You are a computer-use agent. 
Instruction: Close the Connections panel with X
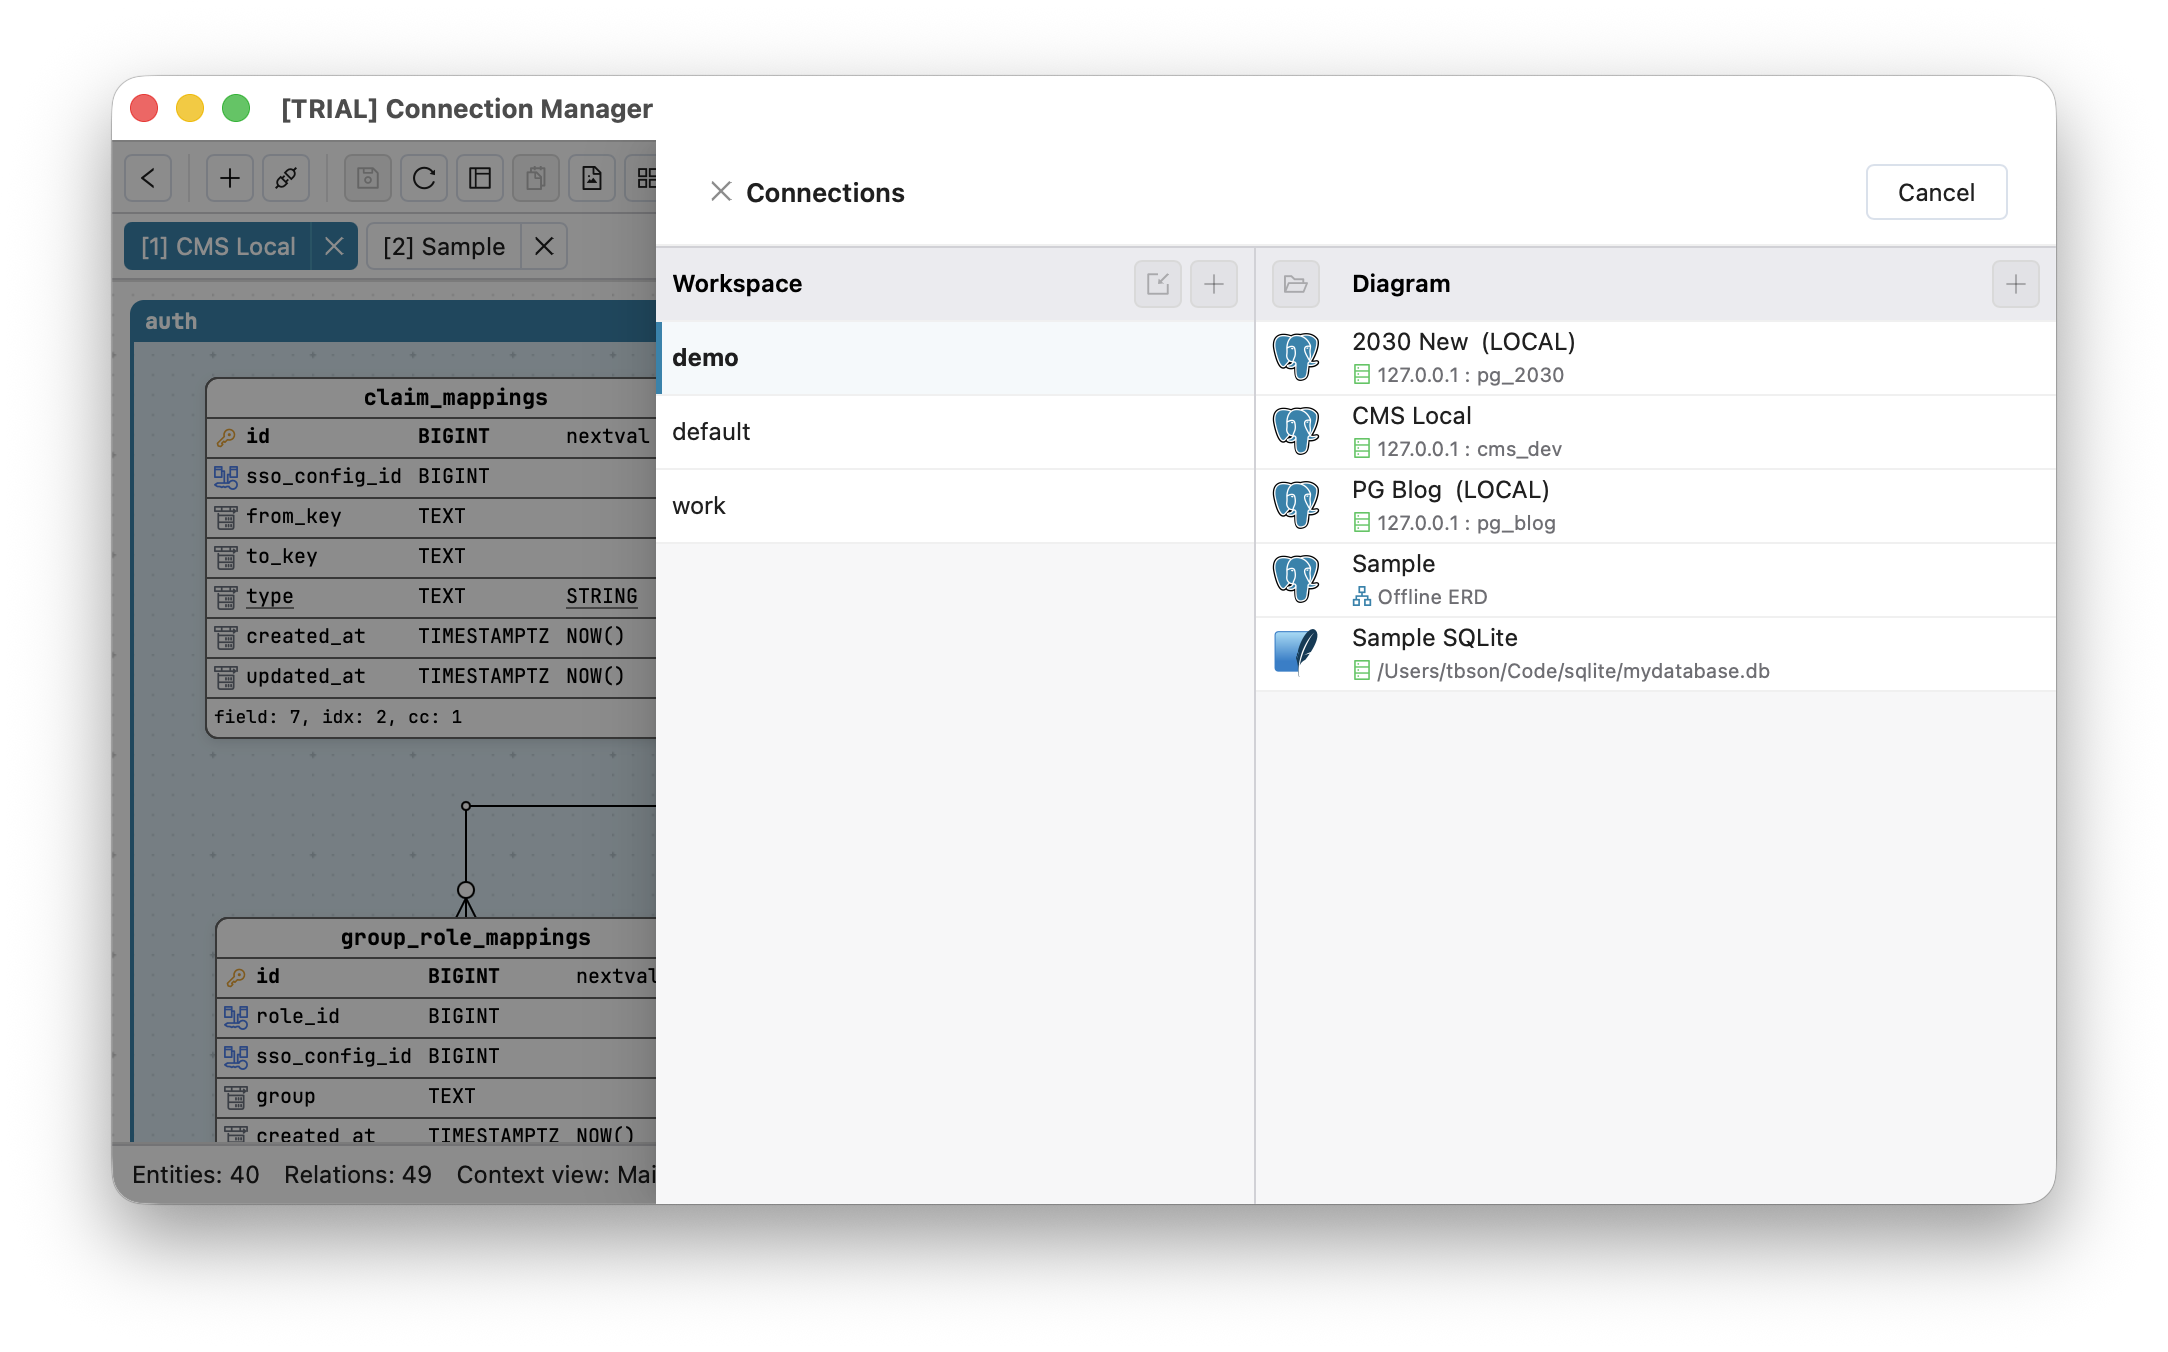point(721,191)
